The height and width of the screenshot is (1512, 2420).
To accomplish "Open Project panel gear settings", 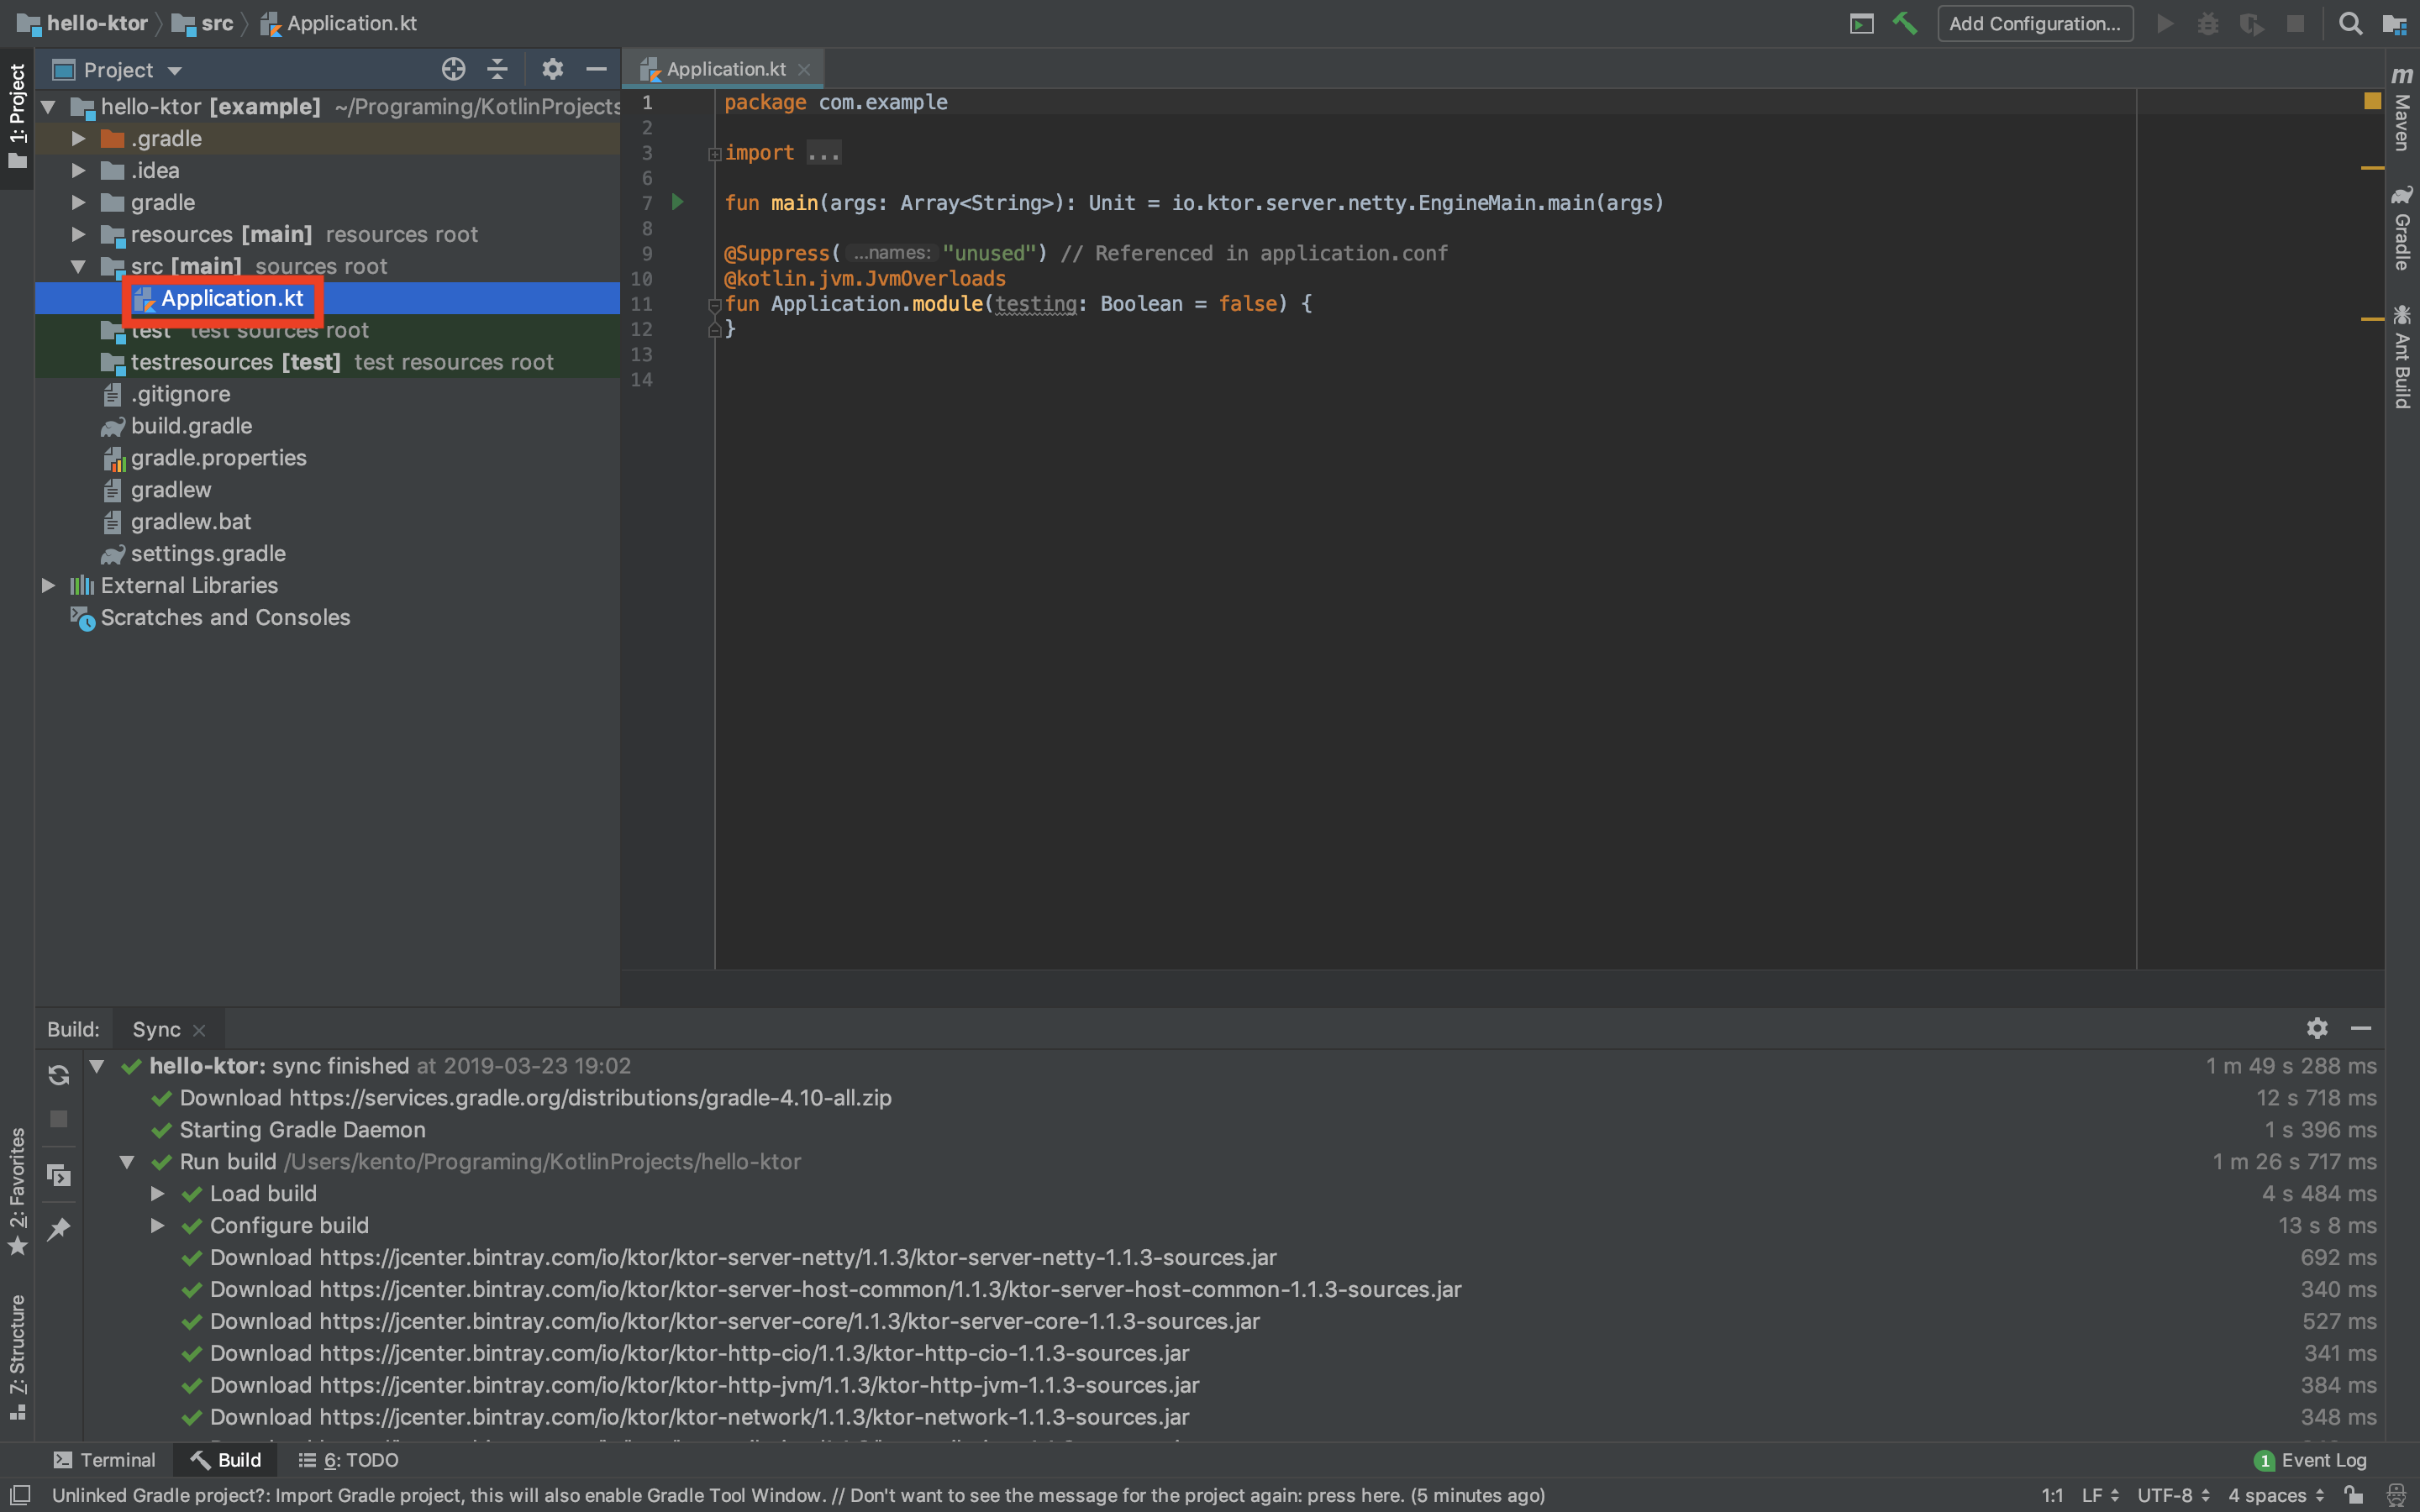I will [x=552, y=69].
